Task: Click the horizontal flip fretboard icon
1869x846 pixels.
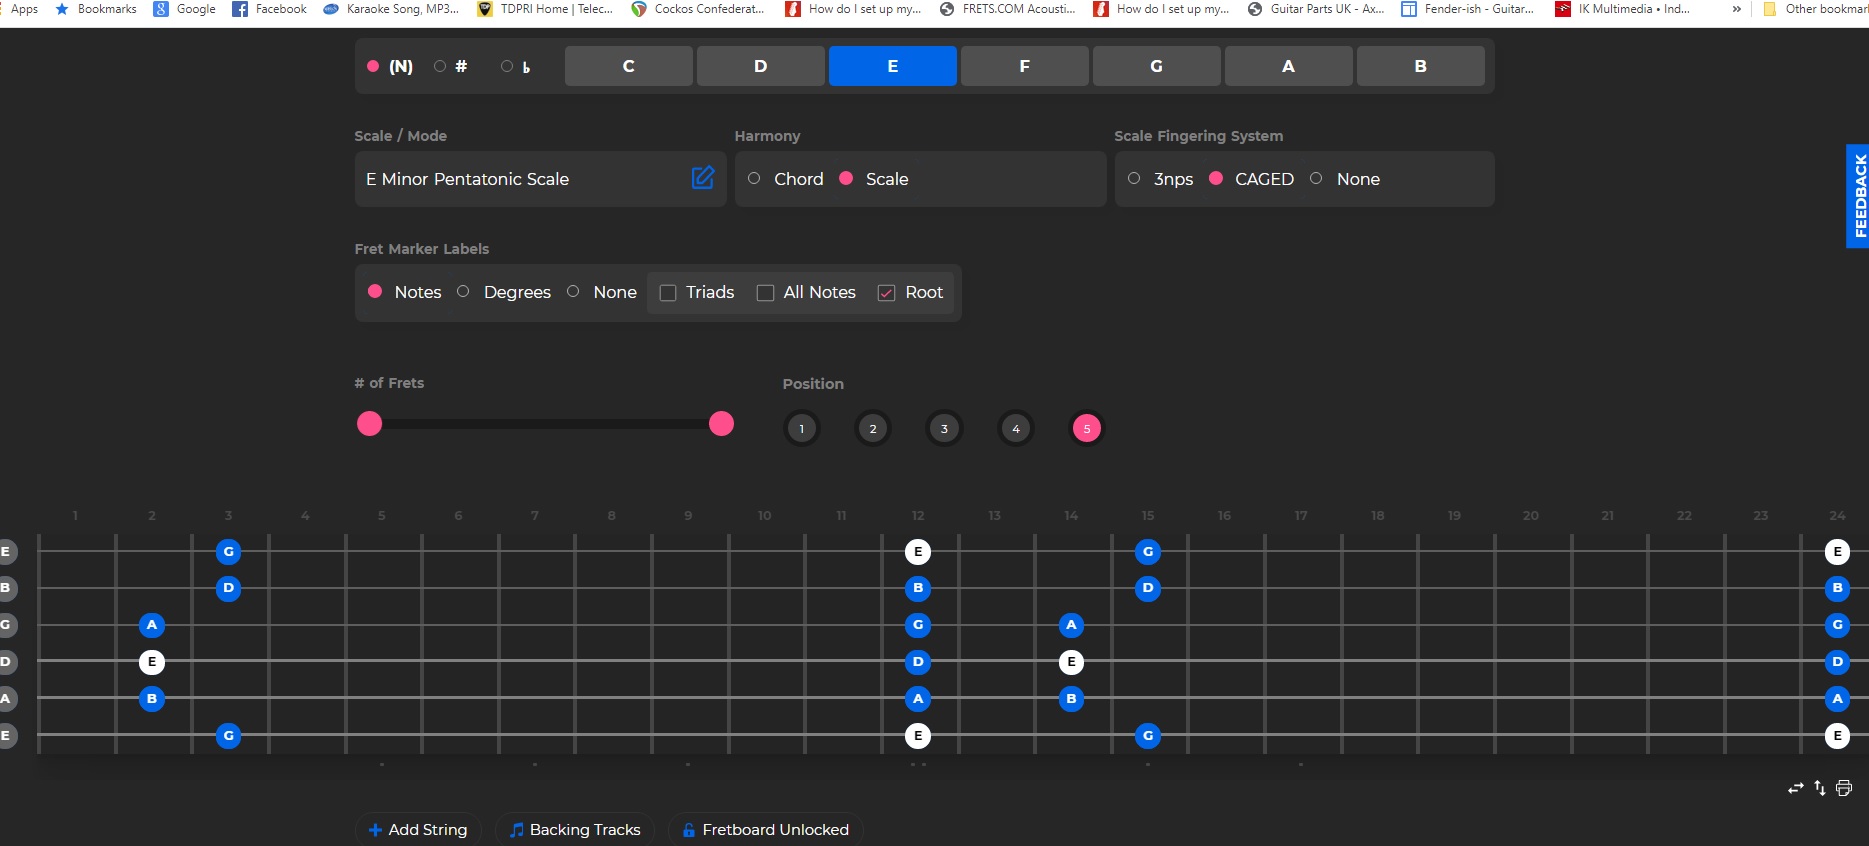Action: [1795, 788]
